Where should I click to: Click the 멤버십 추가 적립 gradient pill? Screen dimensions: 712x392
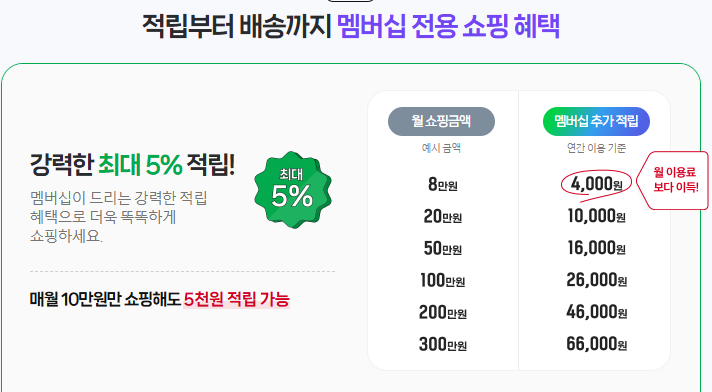pos(596,121)
